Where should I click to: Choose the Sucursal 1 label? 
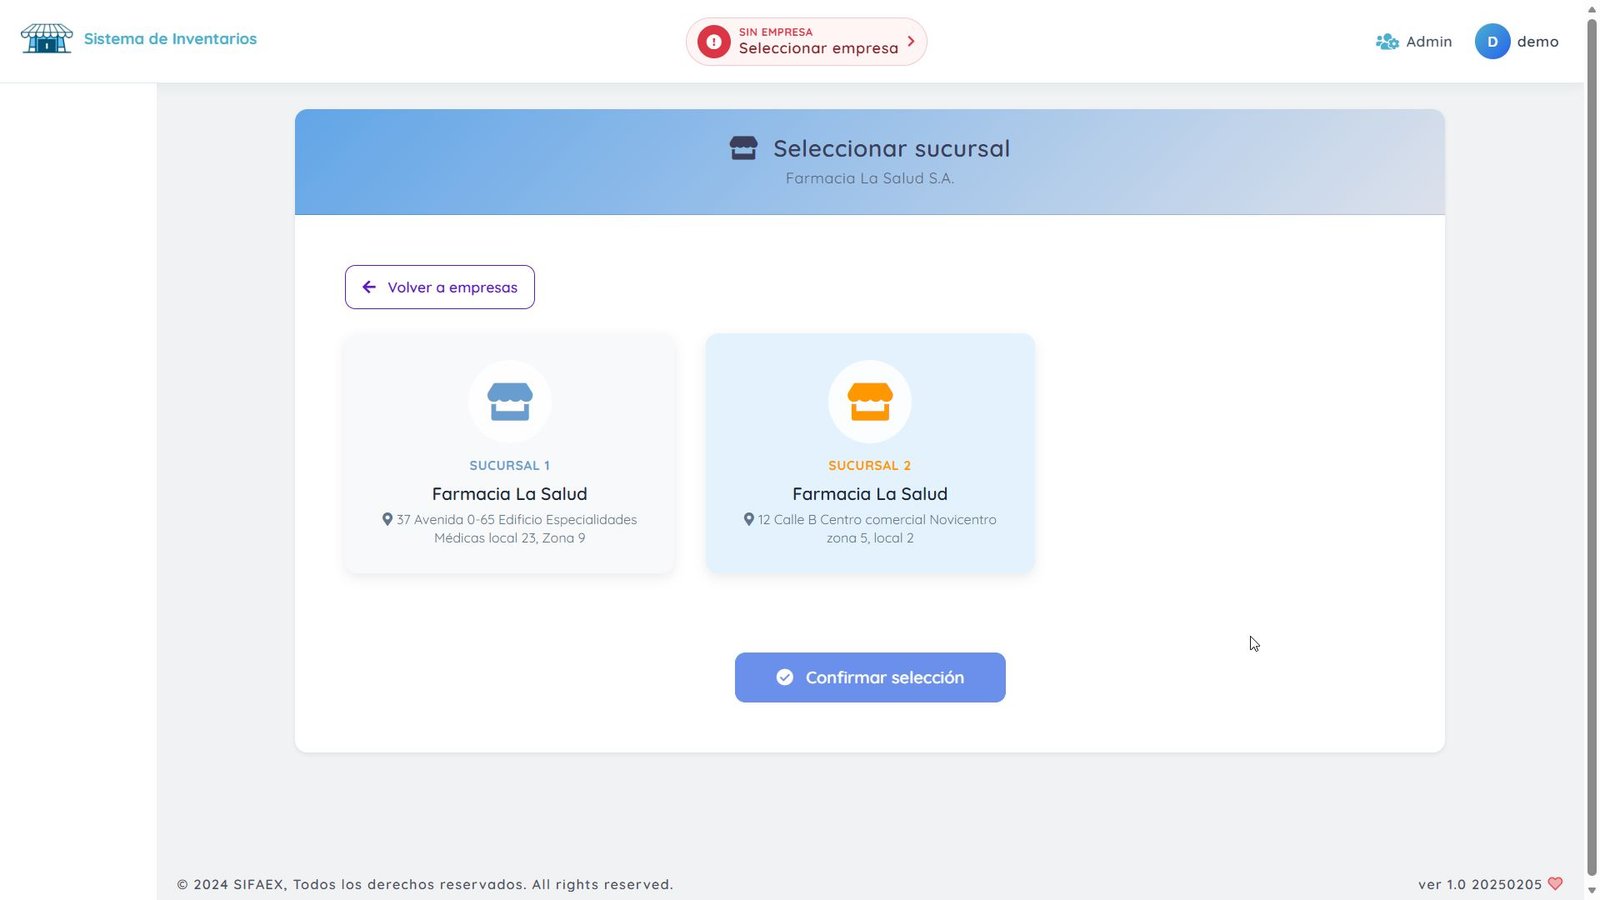tap(510, 465)
